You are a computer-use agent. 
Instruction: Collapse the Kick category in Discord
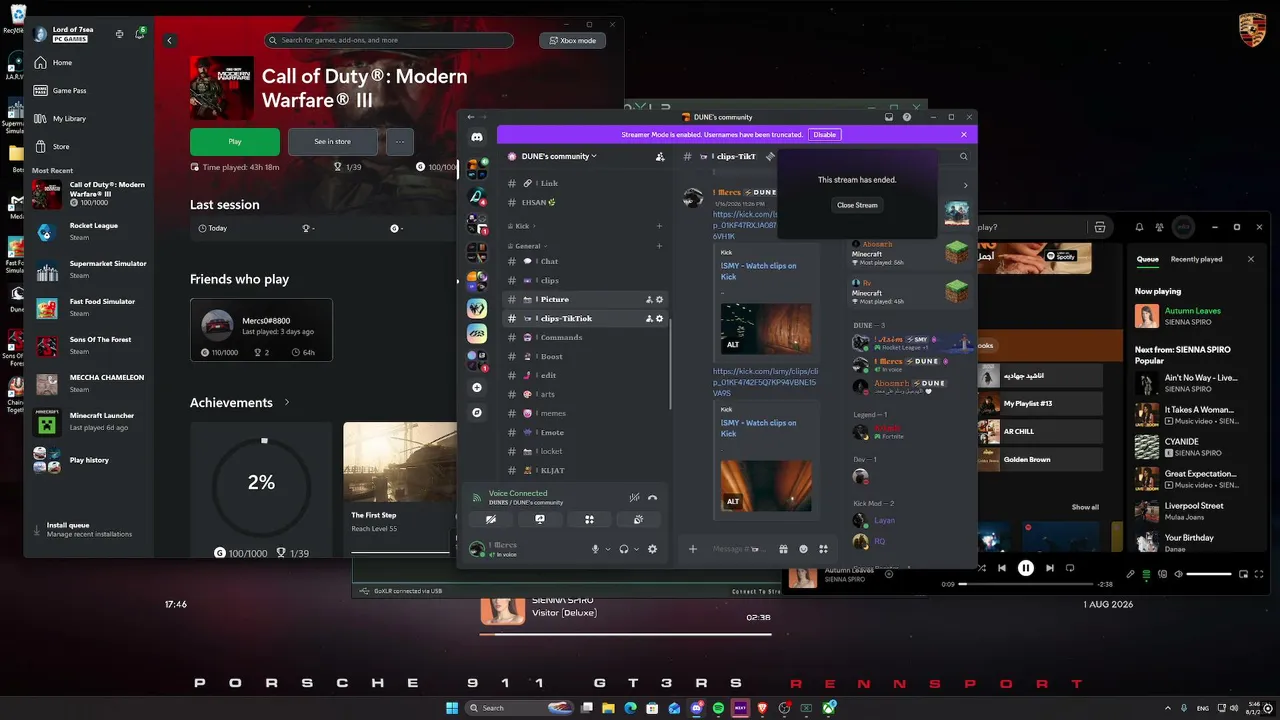(x=521, y=227)
